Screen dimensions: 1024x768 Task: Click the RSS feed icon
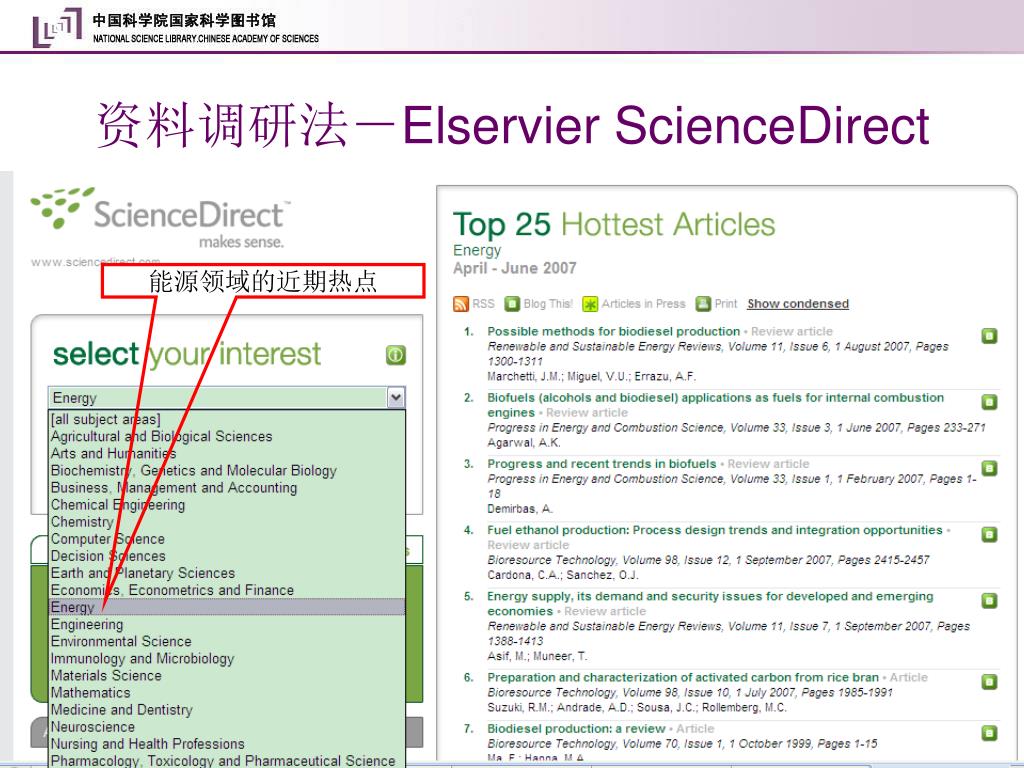(x=460, y=304)
